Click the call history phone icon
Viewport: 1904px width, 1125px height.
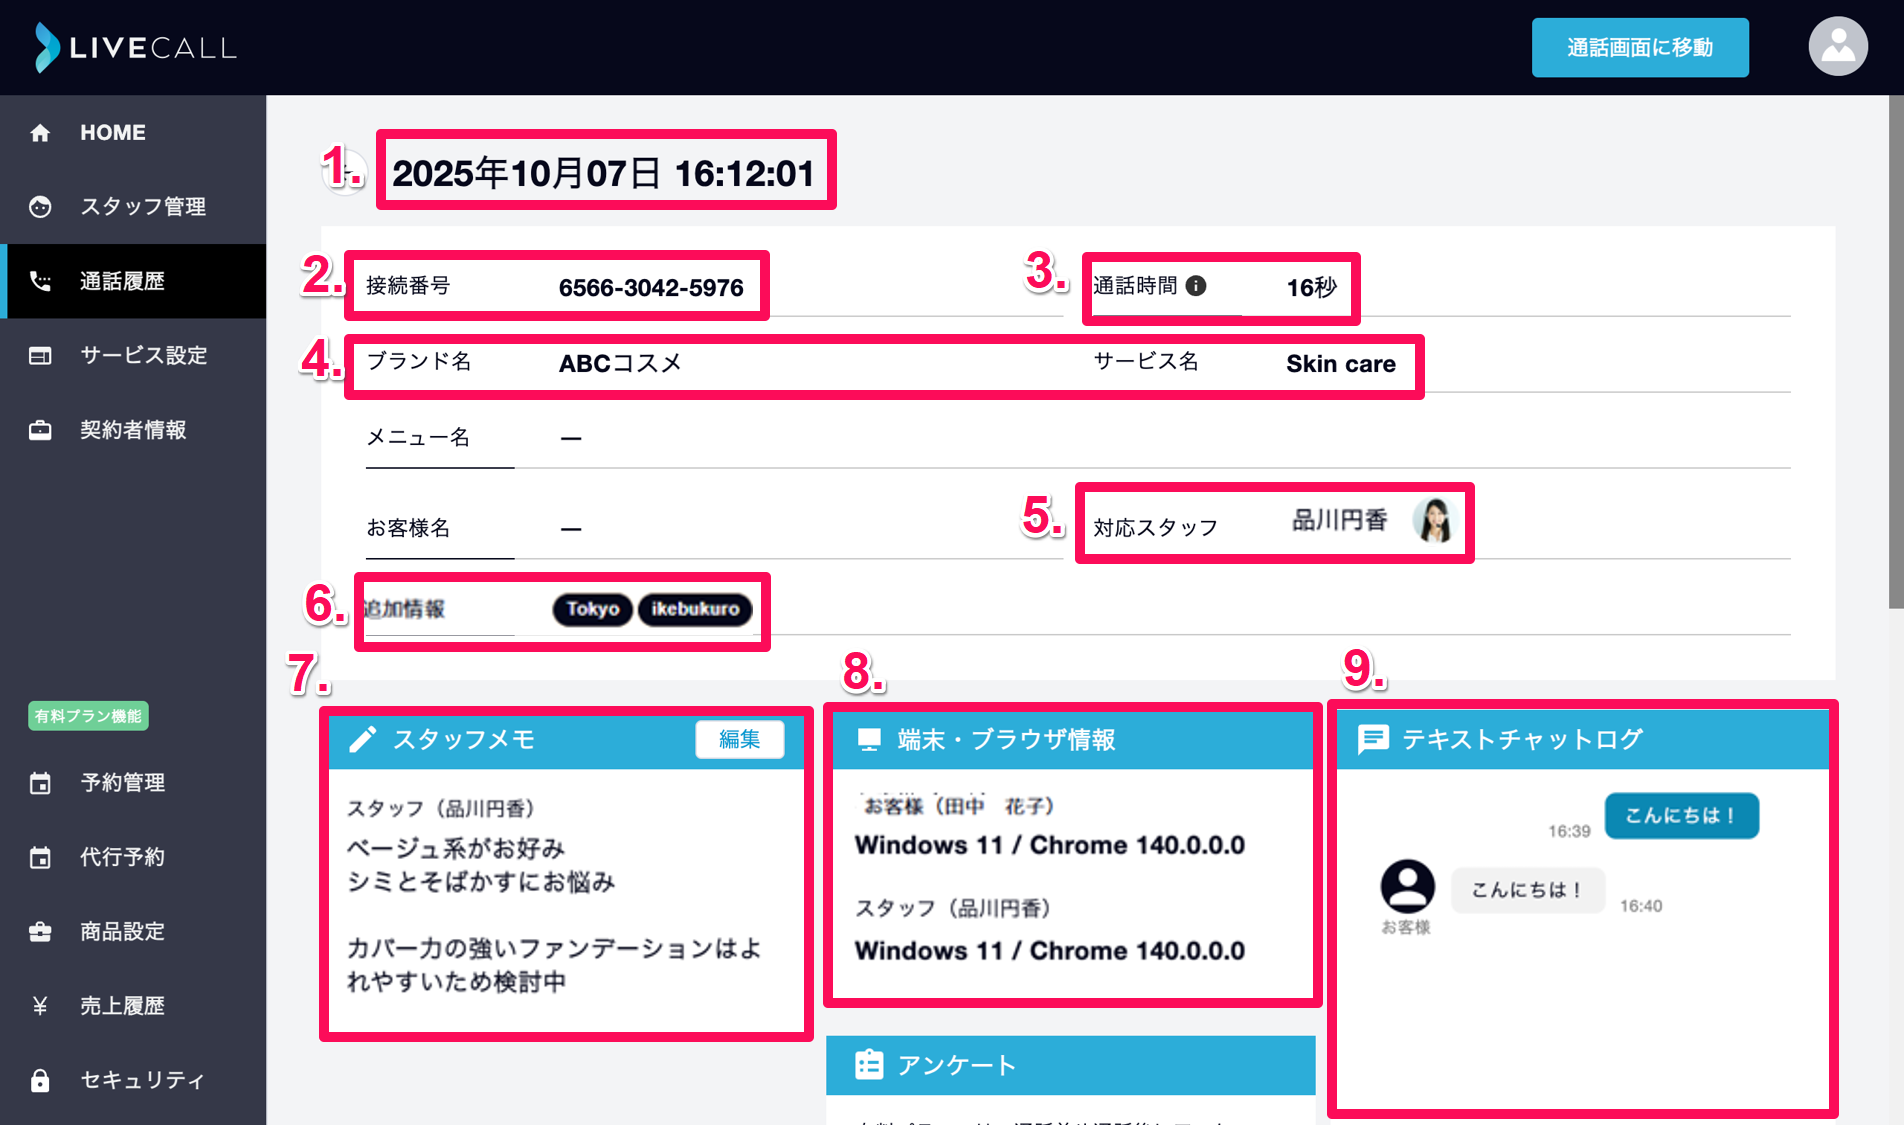[40, 281]
